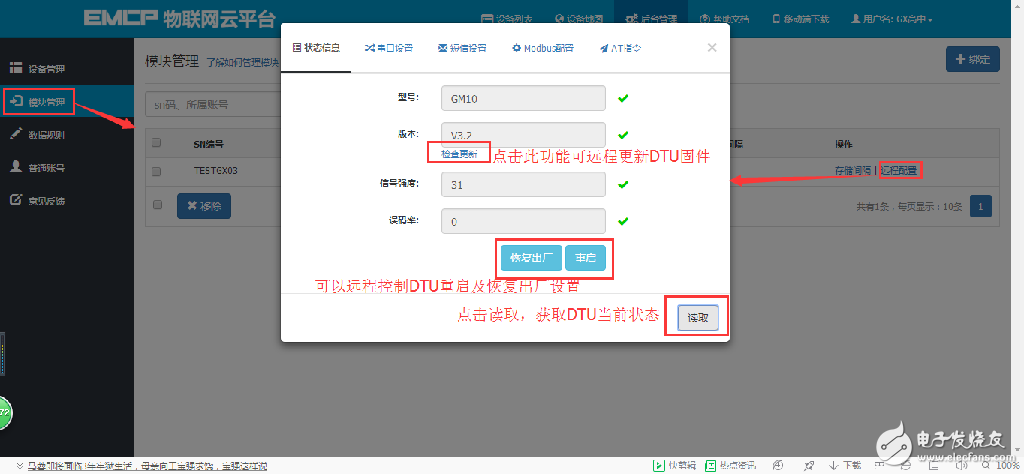Click the sign-in arrow icon of 模块管理
1024x474 pixels.
16,101
